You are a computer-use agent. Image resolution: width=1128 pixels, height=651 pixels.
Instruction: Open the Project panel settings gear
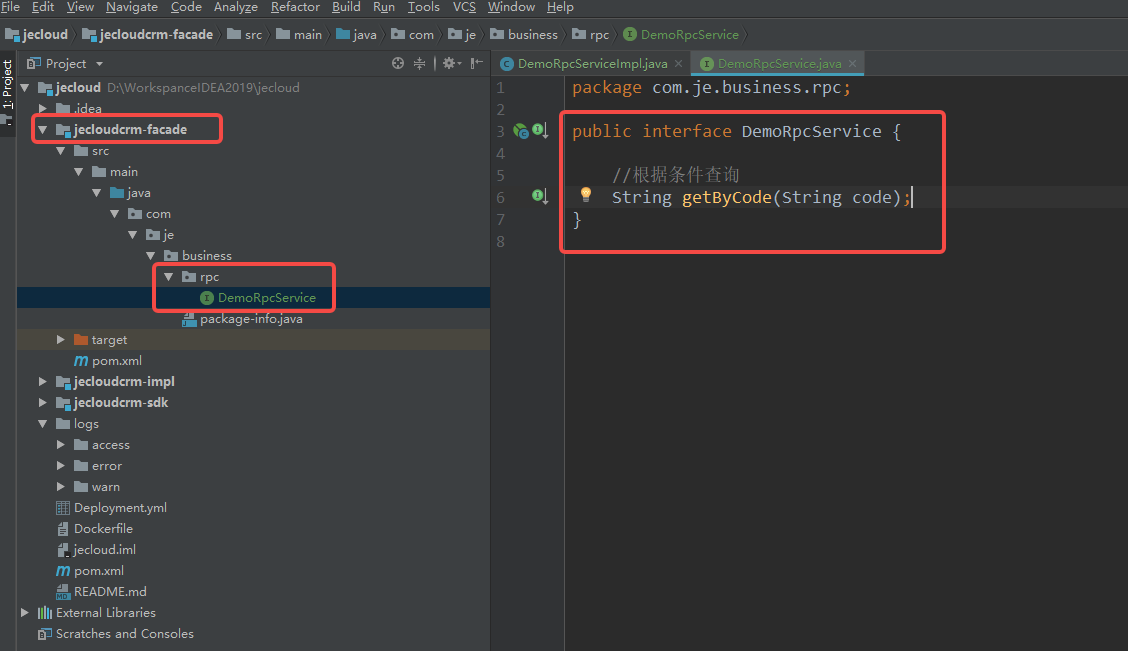click(x=448, y=63)
